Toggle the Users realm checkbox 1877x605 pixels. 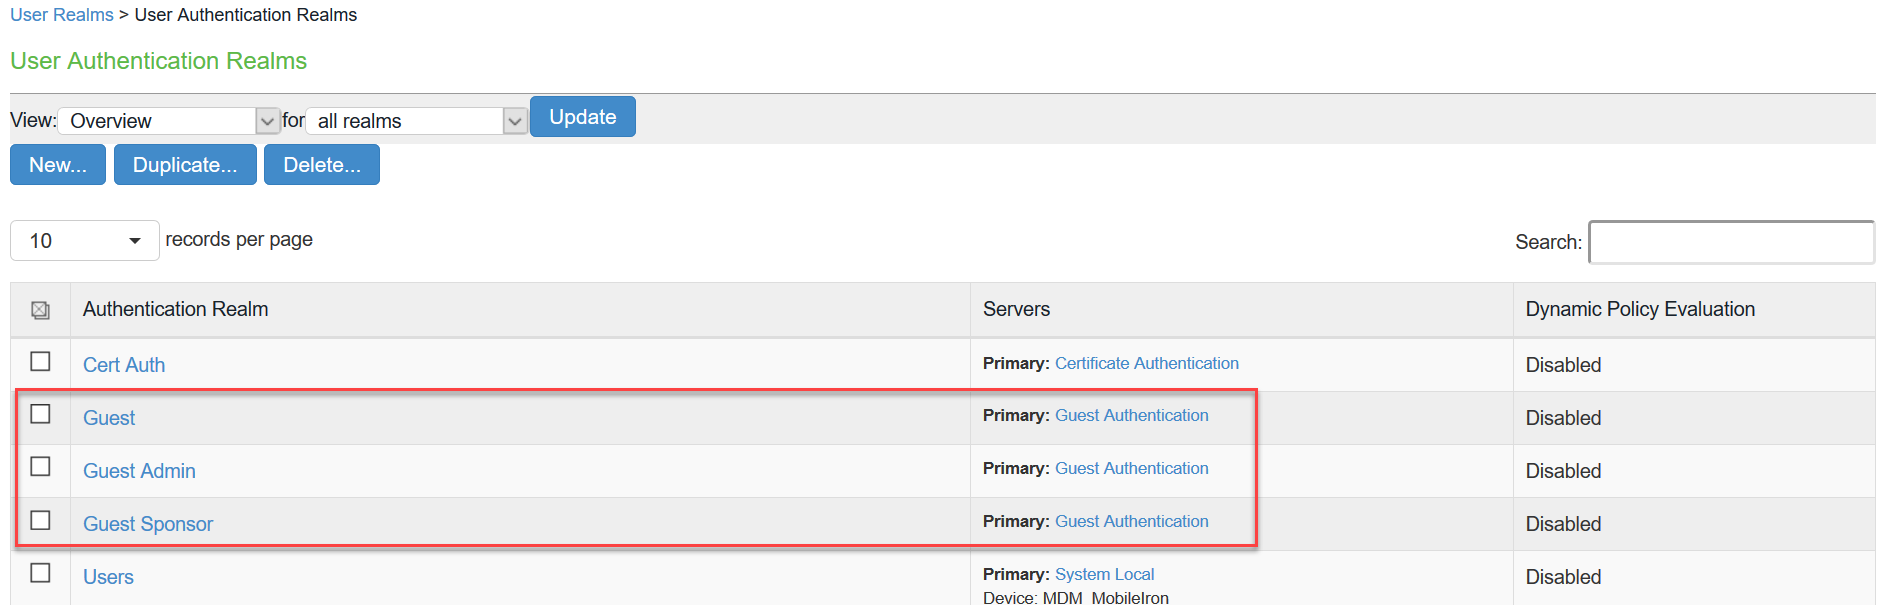[40, 573]
